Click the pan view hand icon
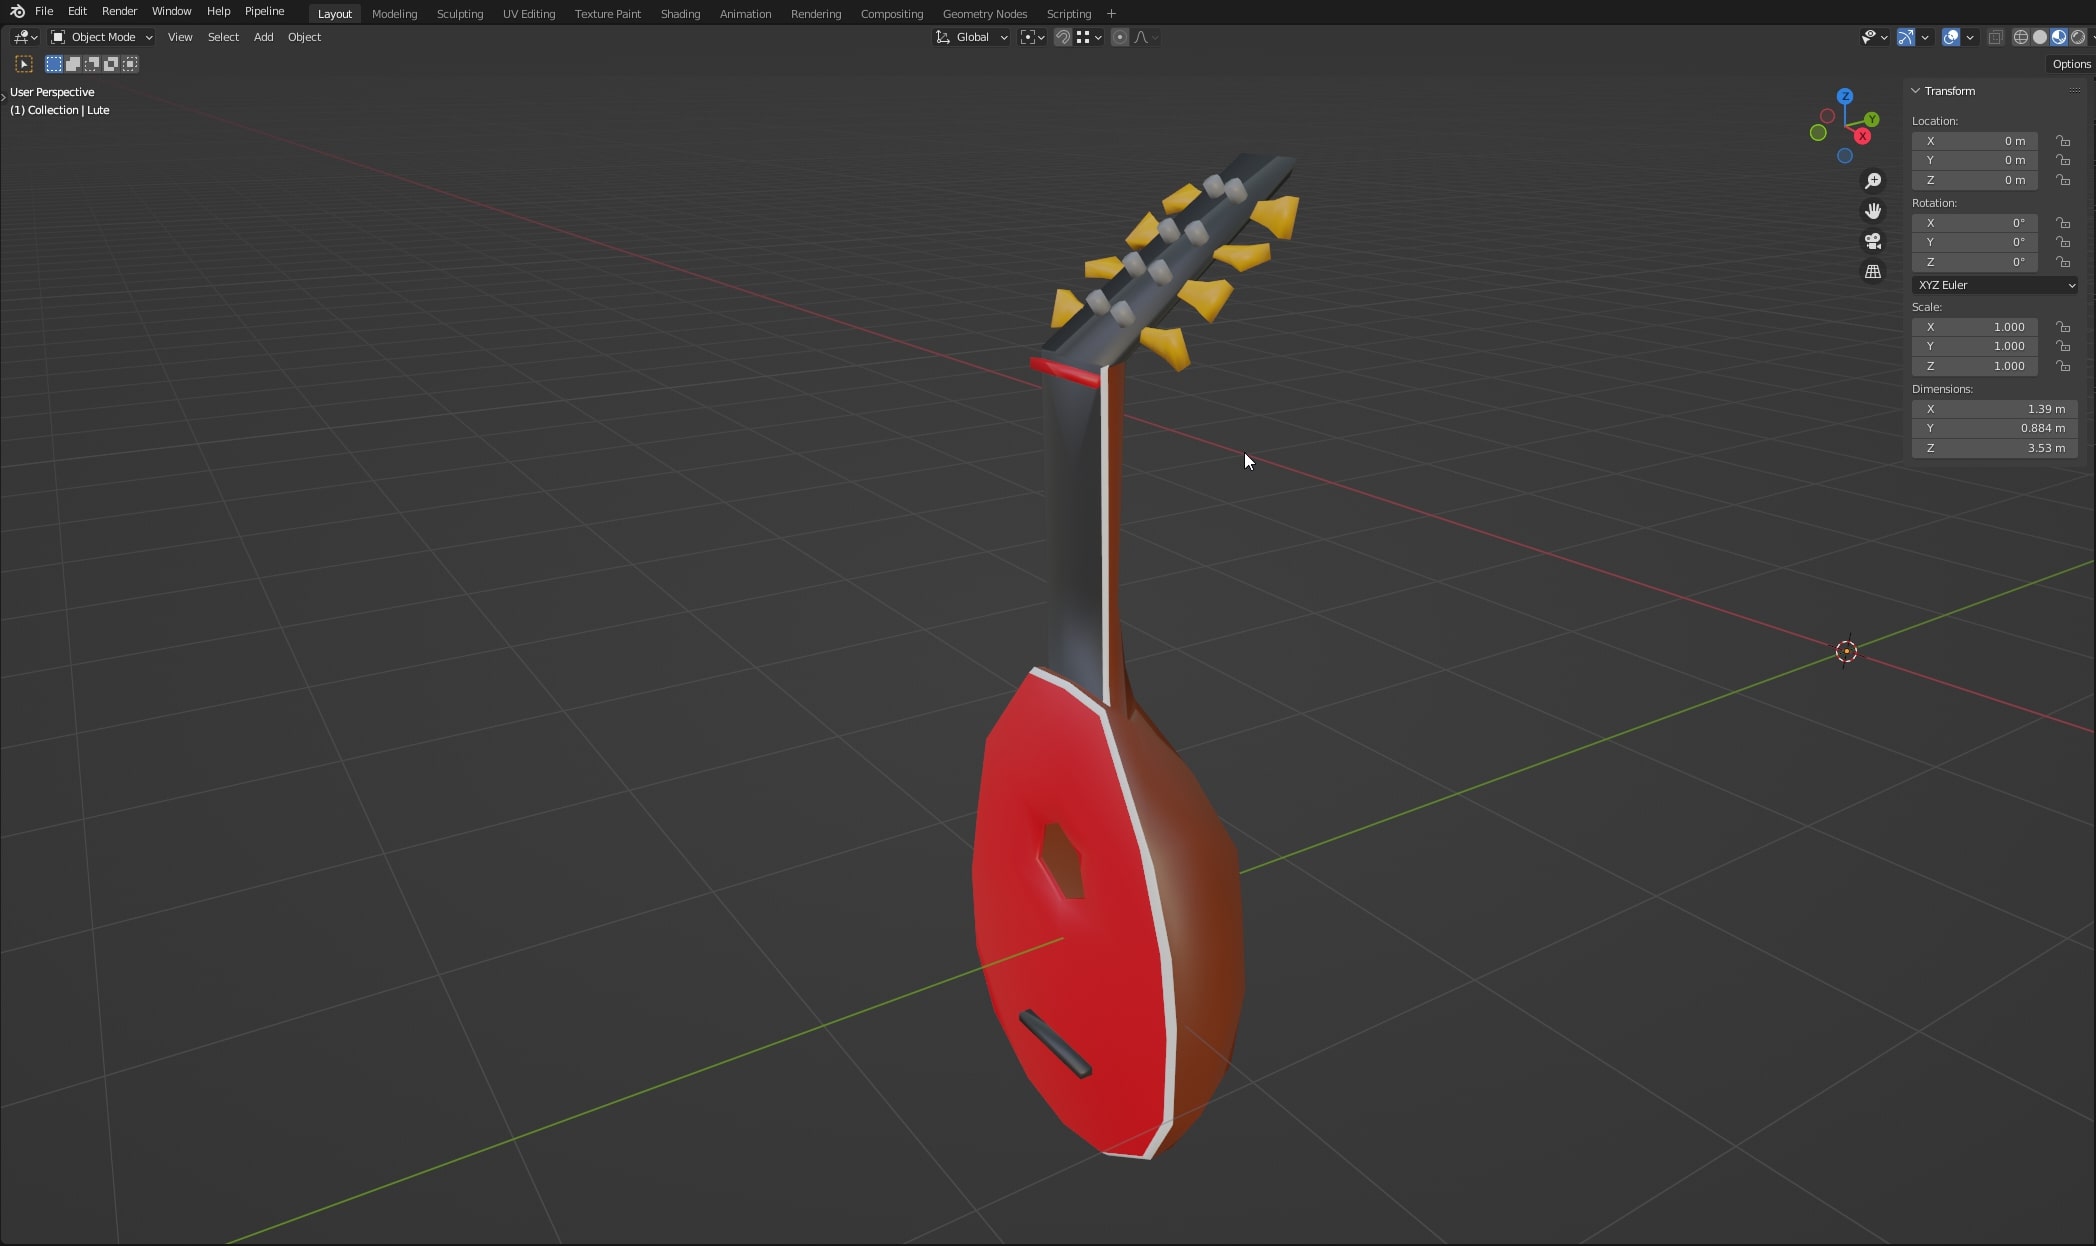 pyautogui.click(x=1873, y=211)
